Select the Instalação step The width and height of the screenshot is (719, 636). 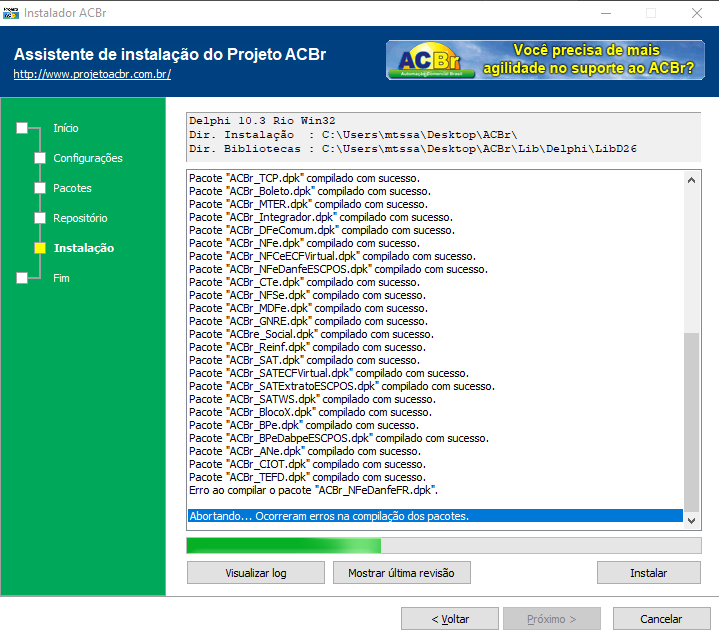[x=84, y=248]
